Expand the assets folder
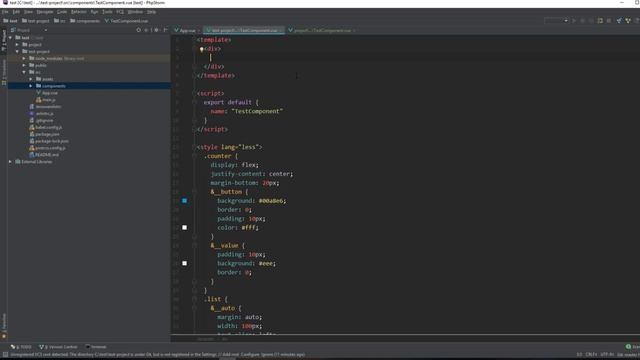 31,79
